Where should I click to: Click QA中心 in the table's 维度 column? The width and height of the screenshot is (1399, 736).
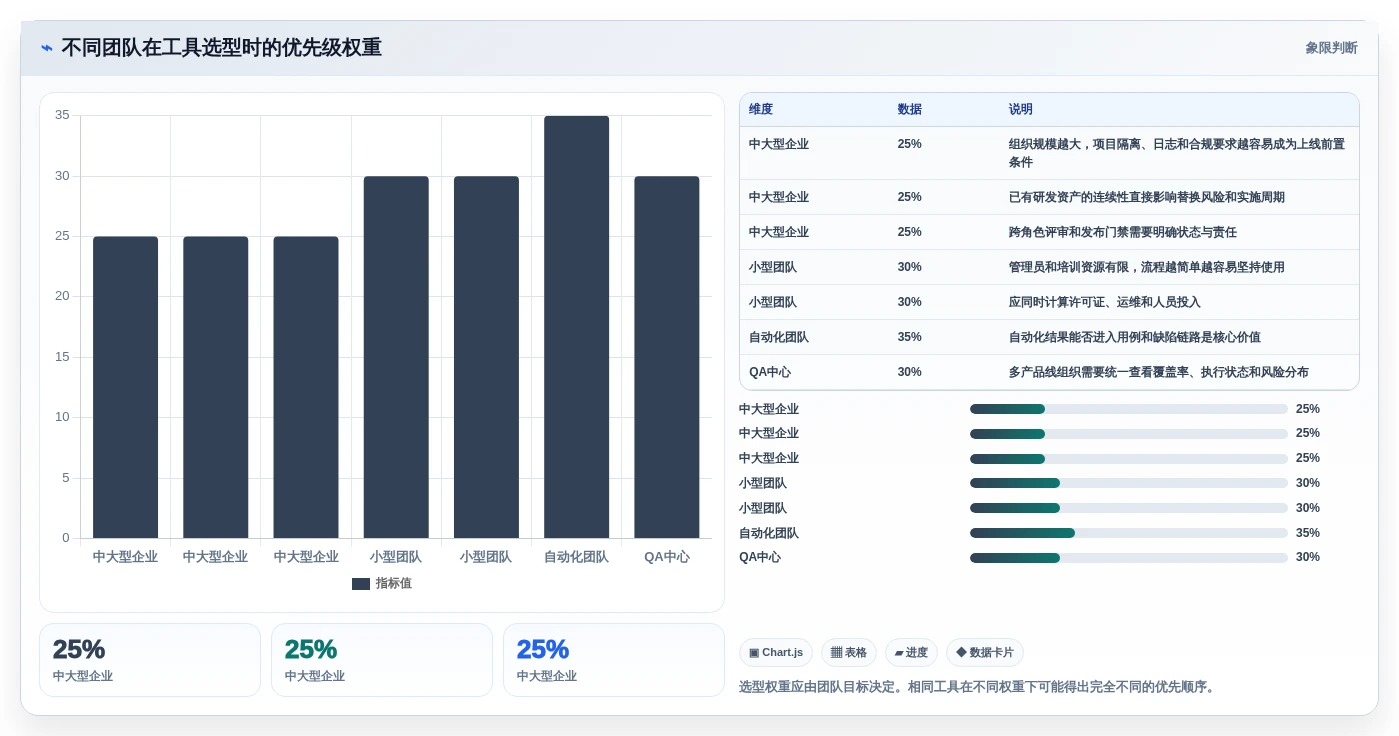click(770, 373)
